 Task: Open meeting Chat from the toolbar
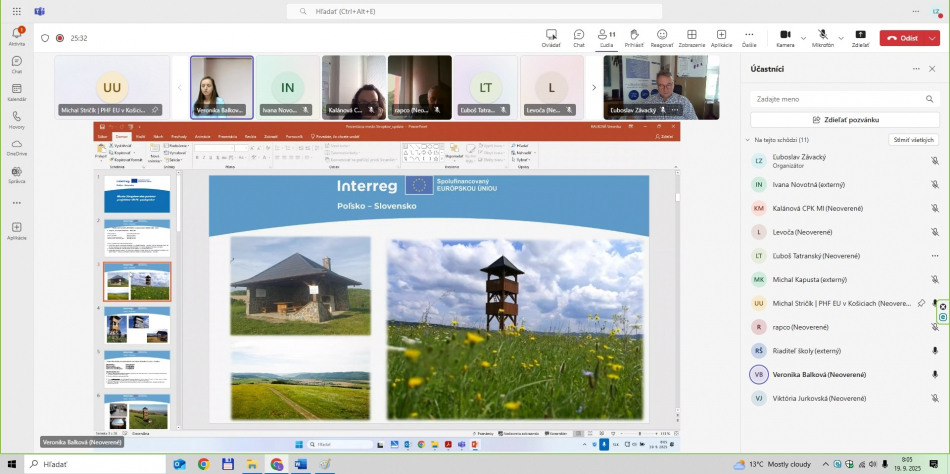point(579,34)
